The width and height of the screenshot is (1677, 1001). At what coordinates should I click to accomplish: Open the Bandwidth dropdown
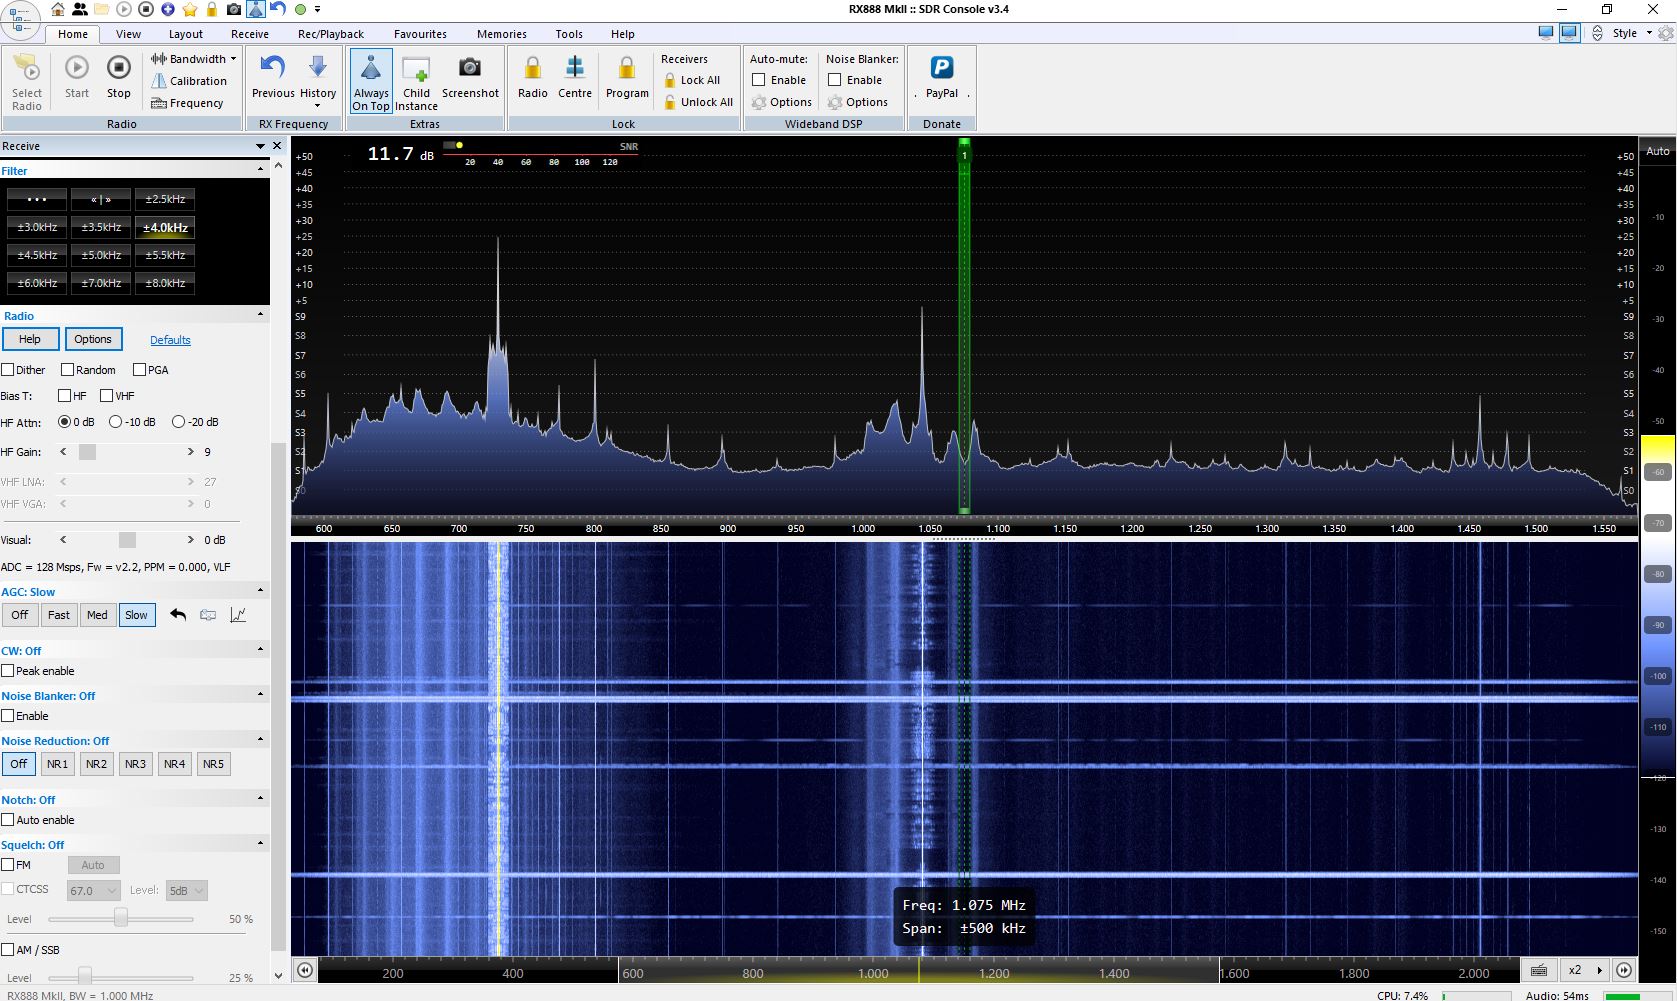[x=192, y=58]
